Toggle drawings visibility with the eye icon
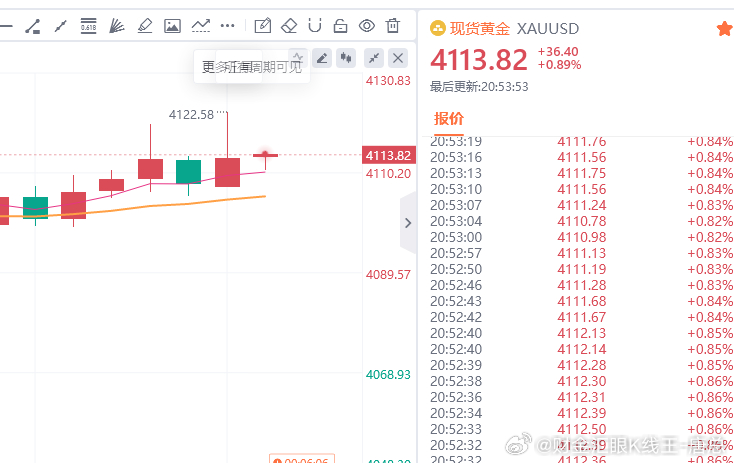Image resolution: width=734 pixels, height=463 pixels. tap(367, 25)
